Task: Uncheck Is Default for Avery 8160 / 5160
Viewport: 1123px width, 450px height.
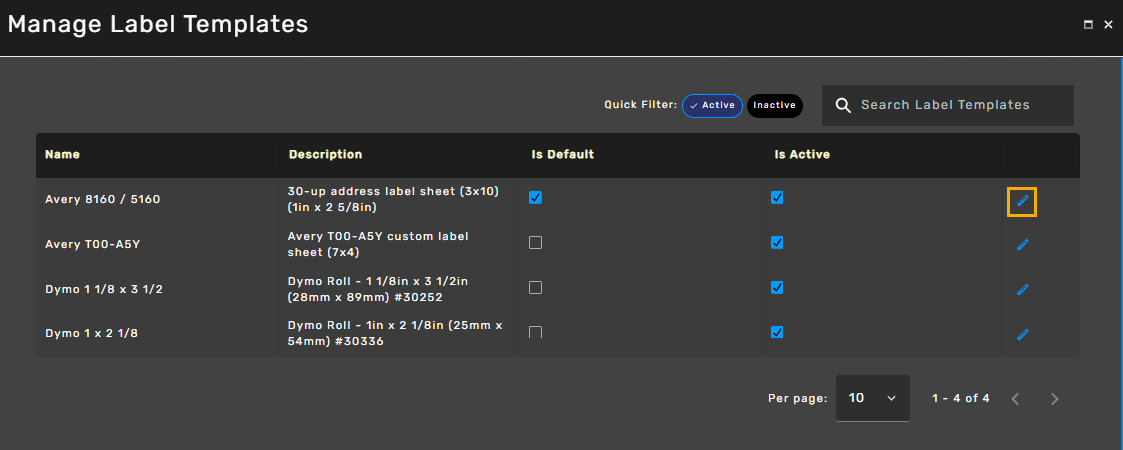Action: tap(535, 198)
